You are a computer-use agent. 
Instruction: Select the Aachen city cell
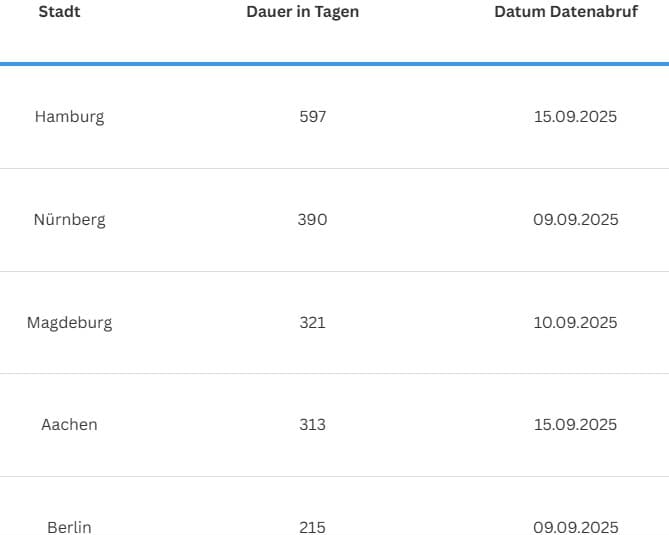69,425
